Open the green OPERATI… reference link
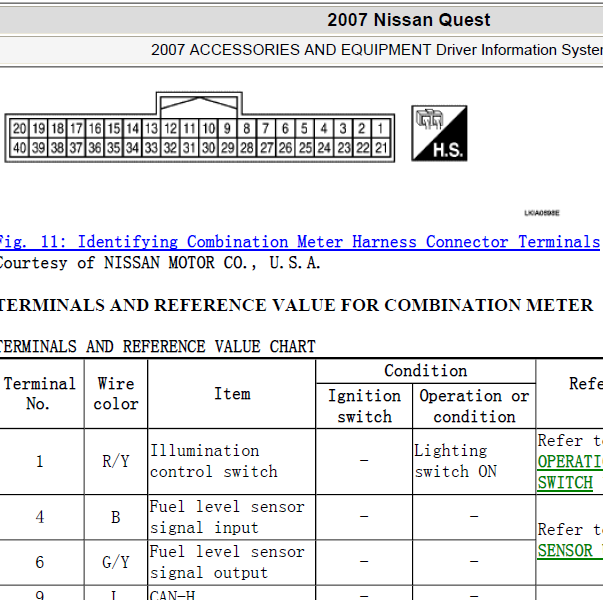Image resolution: width=603 pixels, height=600 pixels. [570, 462]
